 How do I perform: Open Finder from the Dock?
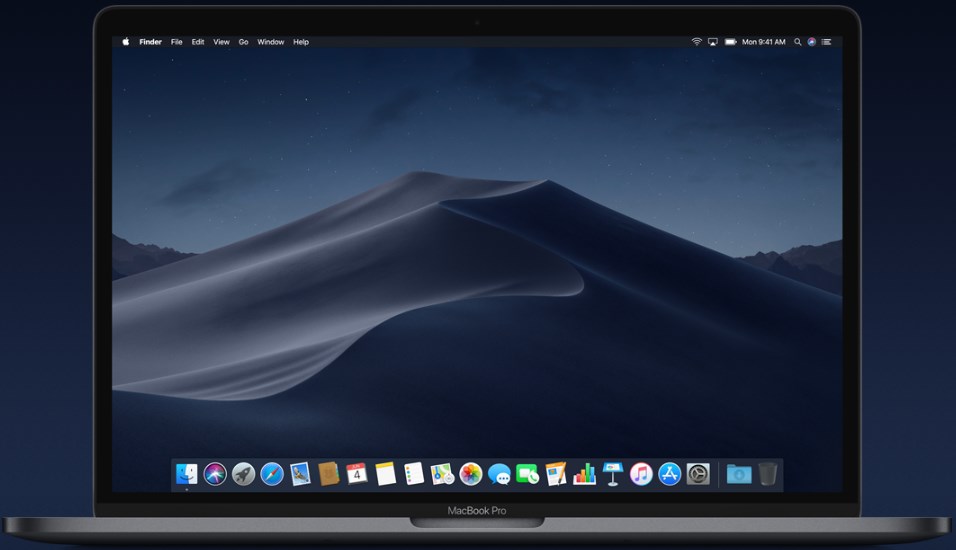pos(187,474)
